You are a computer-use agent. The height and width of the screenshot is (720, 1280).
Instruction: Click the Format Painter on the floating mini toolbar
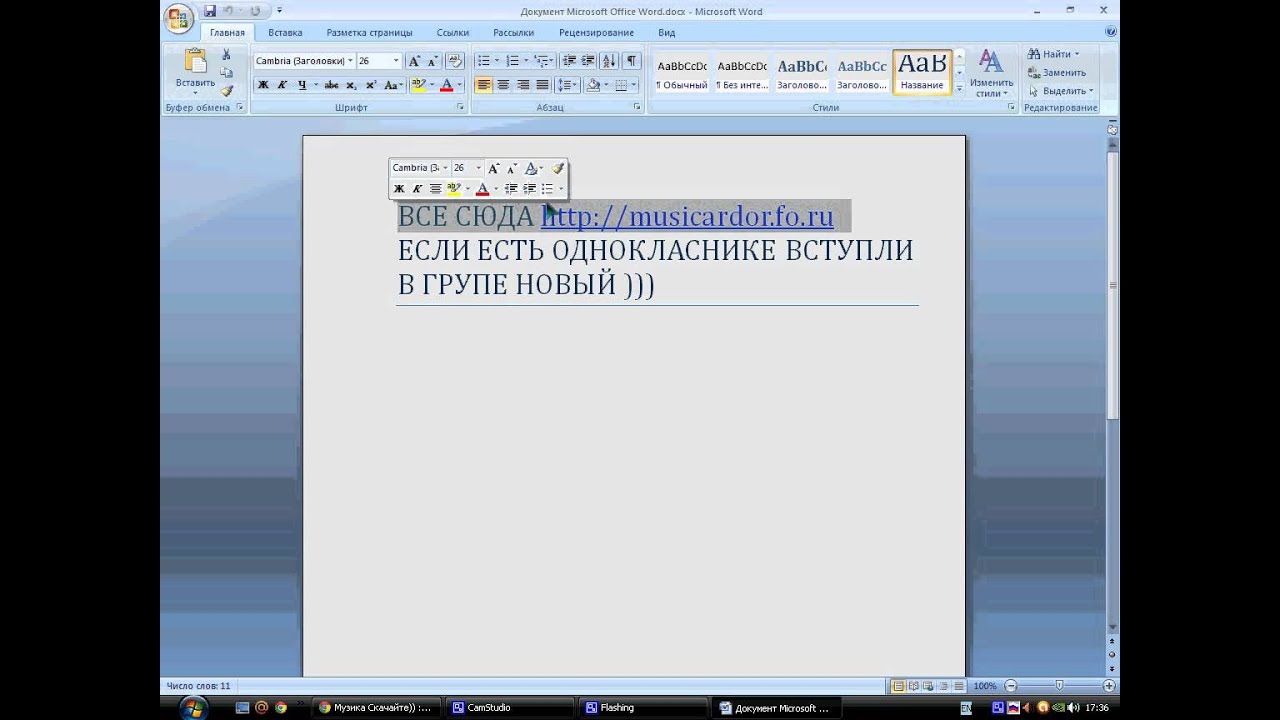(558, 168)
